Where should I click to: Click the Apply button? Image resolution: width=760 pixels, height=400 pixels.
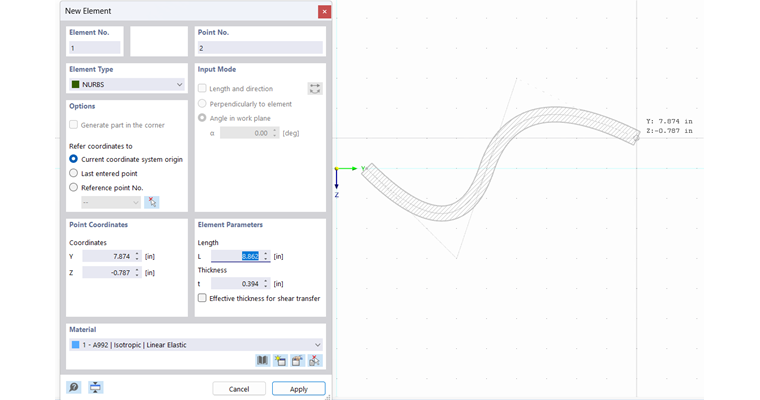(x=299, y=389)
